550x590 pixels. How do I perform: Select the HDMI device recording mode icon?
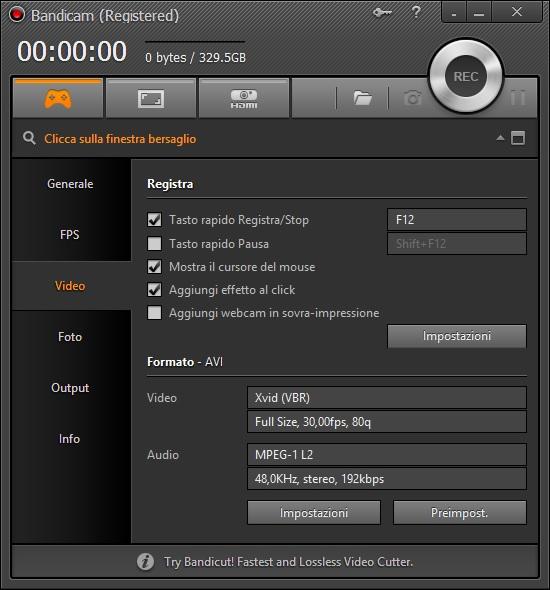click(x=244, y=99)
